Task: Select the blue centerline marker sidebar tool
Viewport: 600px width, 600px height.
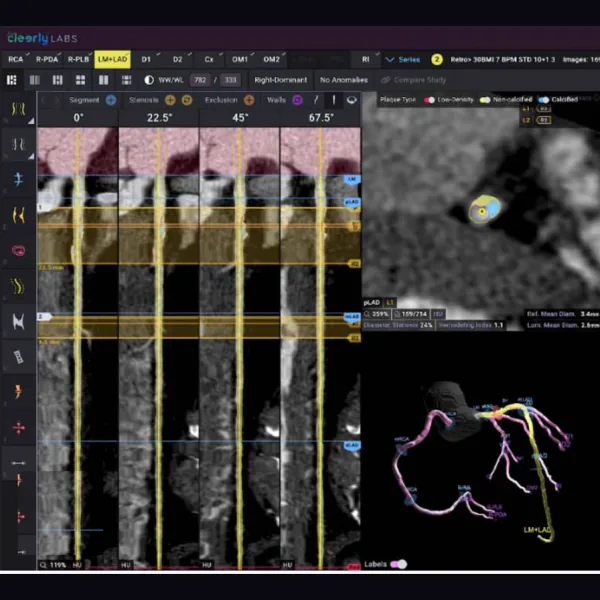Action: (18, 179)
